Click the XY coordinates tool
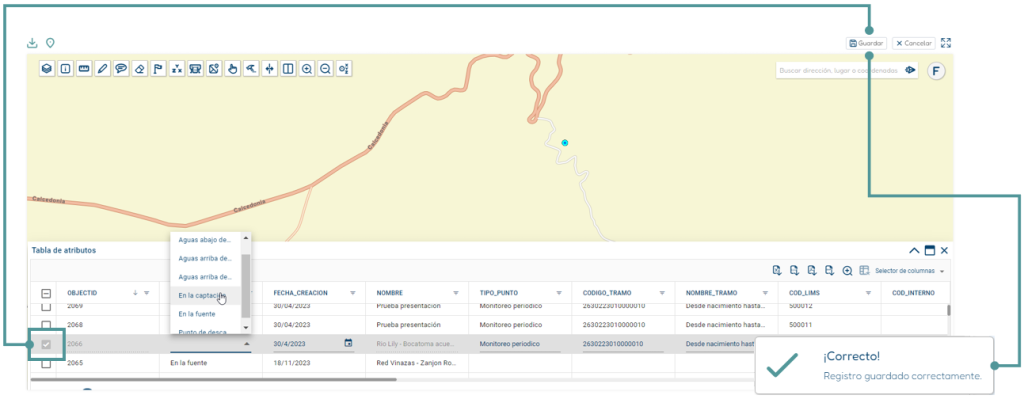1024x399 pixels. [176, 69]
